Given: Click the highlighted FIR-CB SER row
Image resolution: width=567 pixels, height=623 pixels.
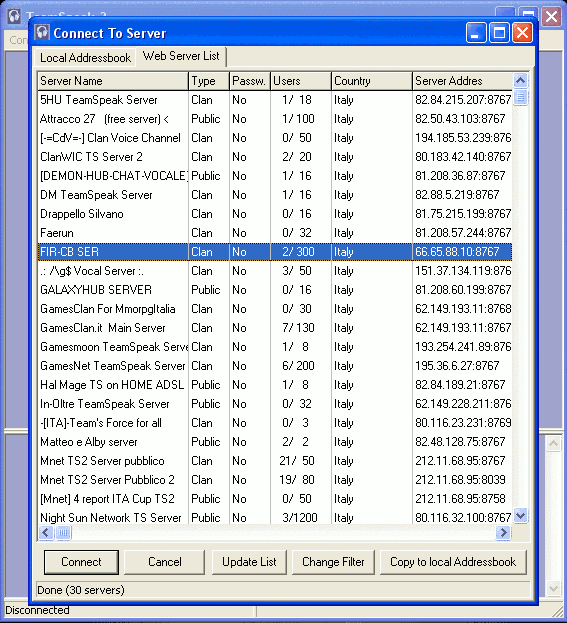Looking at the screenshot, I should tap(275, 252).
